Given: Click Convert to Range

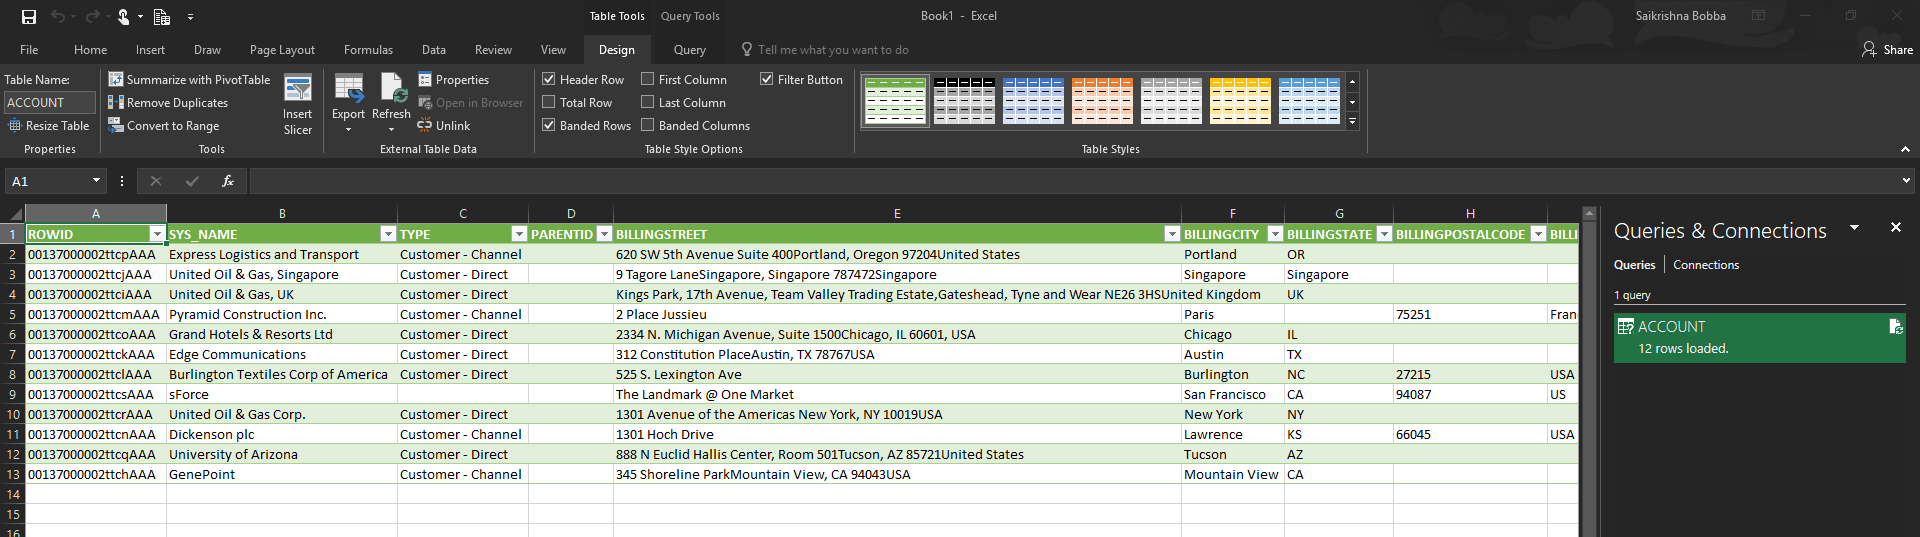Looking at the screenshot, I should tap(164, 125).
